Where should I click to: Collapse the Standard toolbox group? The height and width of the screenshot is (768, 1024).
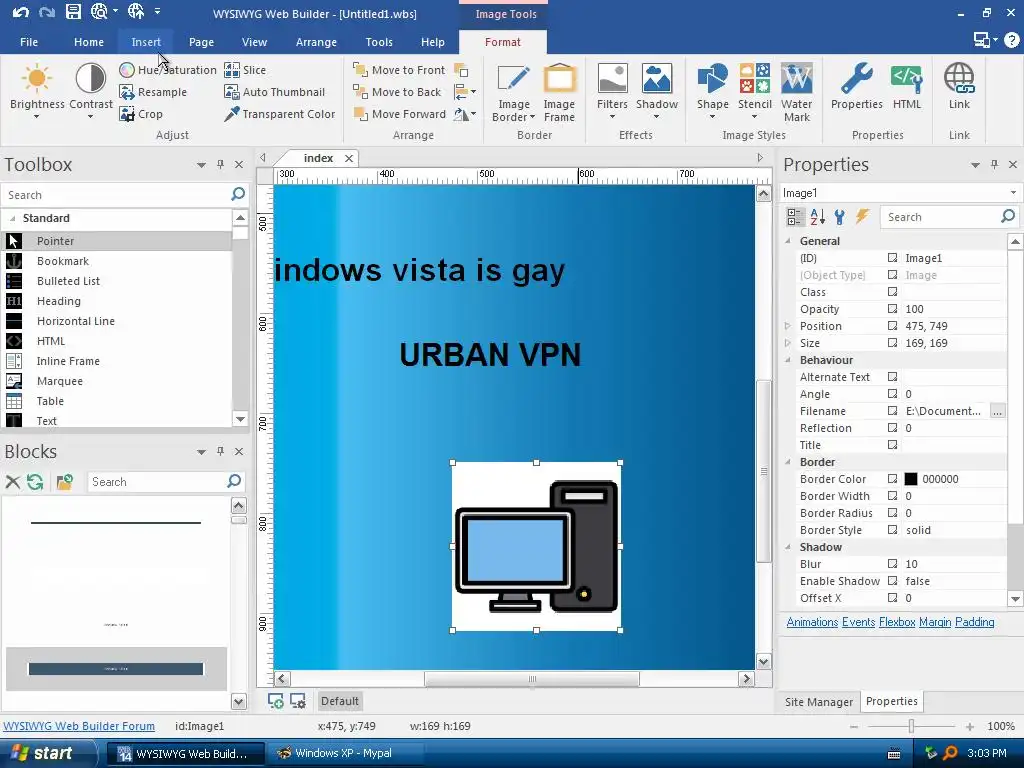(x=12, y=218)
